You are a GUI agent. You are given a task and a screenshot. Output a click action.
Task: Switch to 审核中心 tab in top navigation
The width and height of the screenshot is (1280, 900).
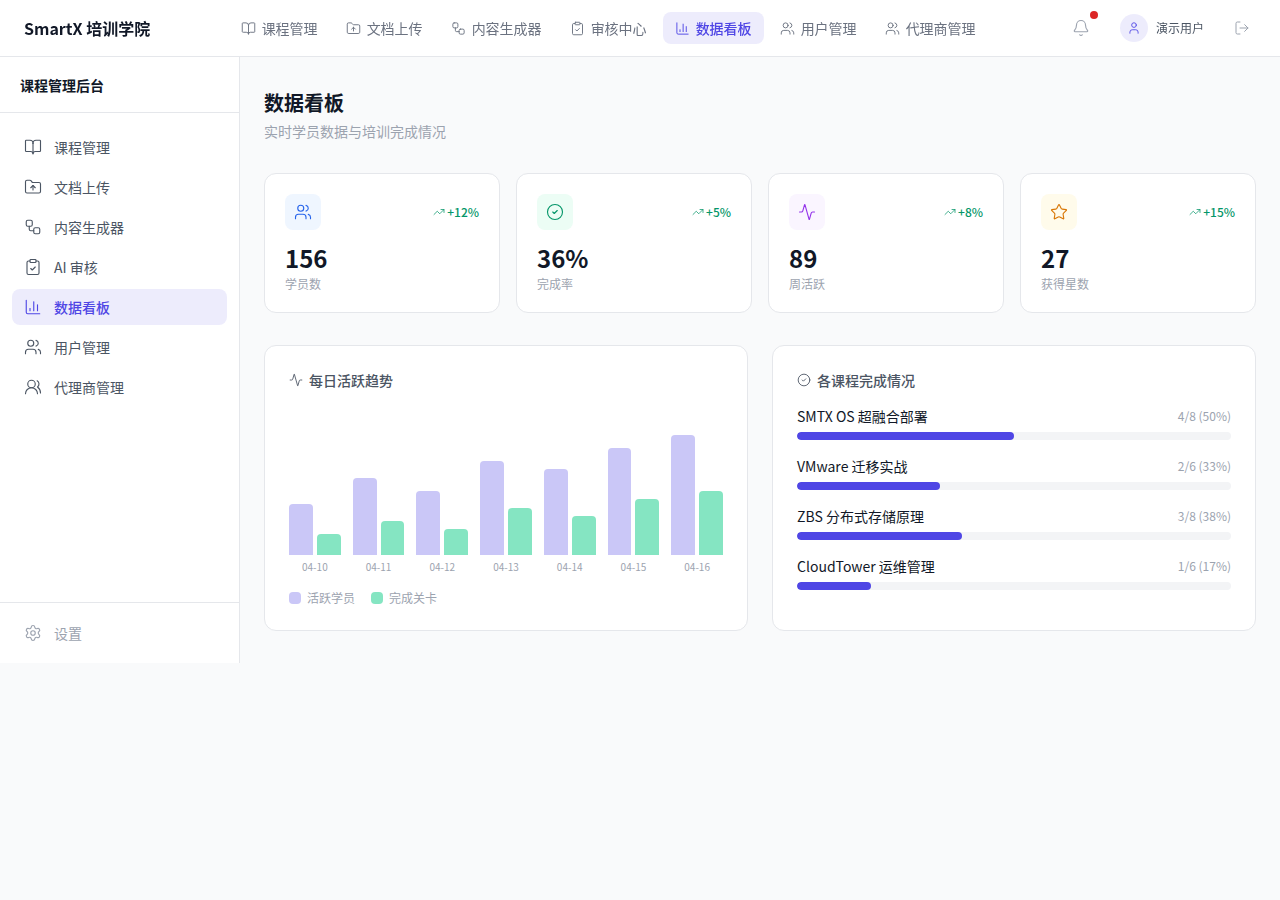tap(608, 29)
